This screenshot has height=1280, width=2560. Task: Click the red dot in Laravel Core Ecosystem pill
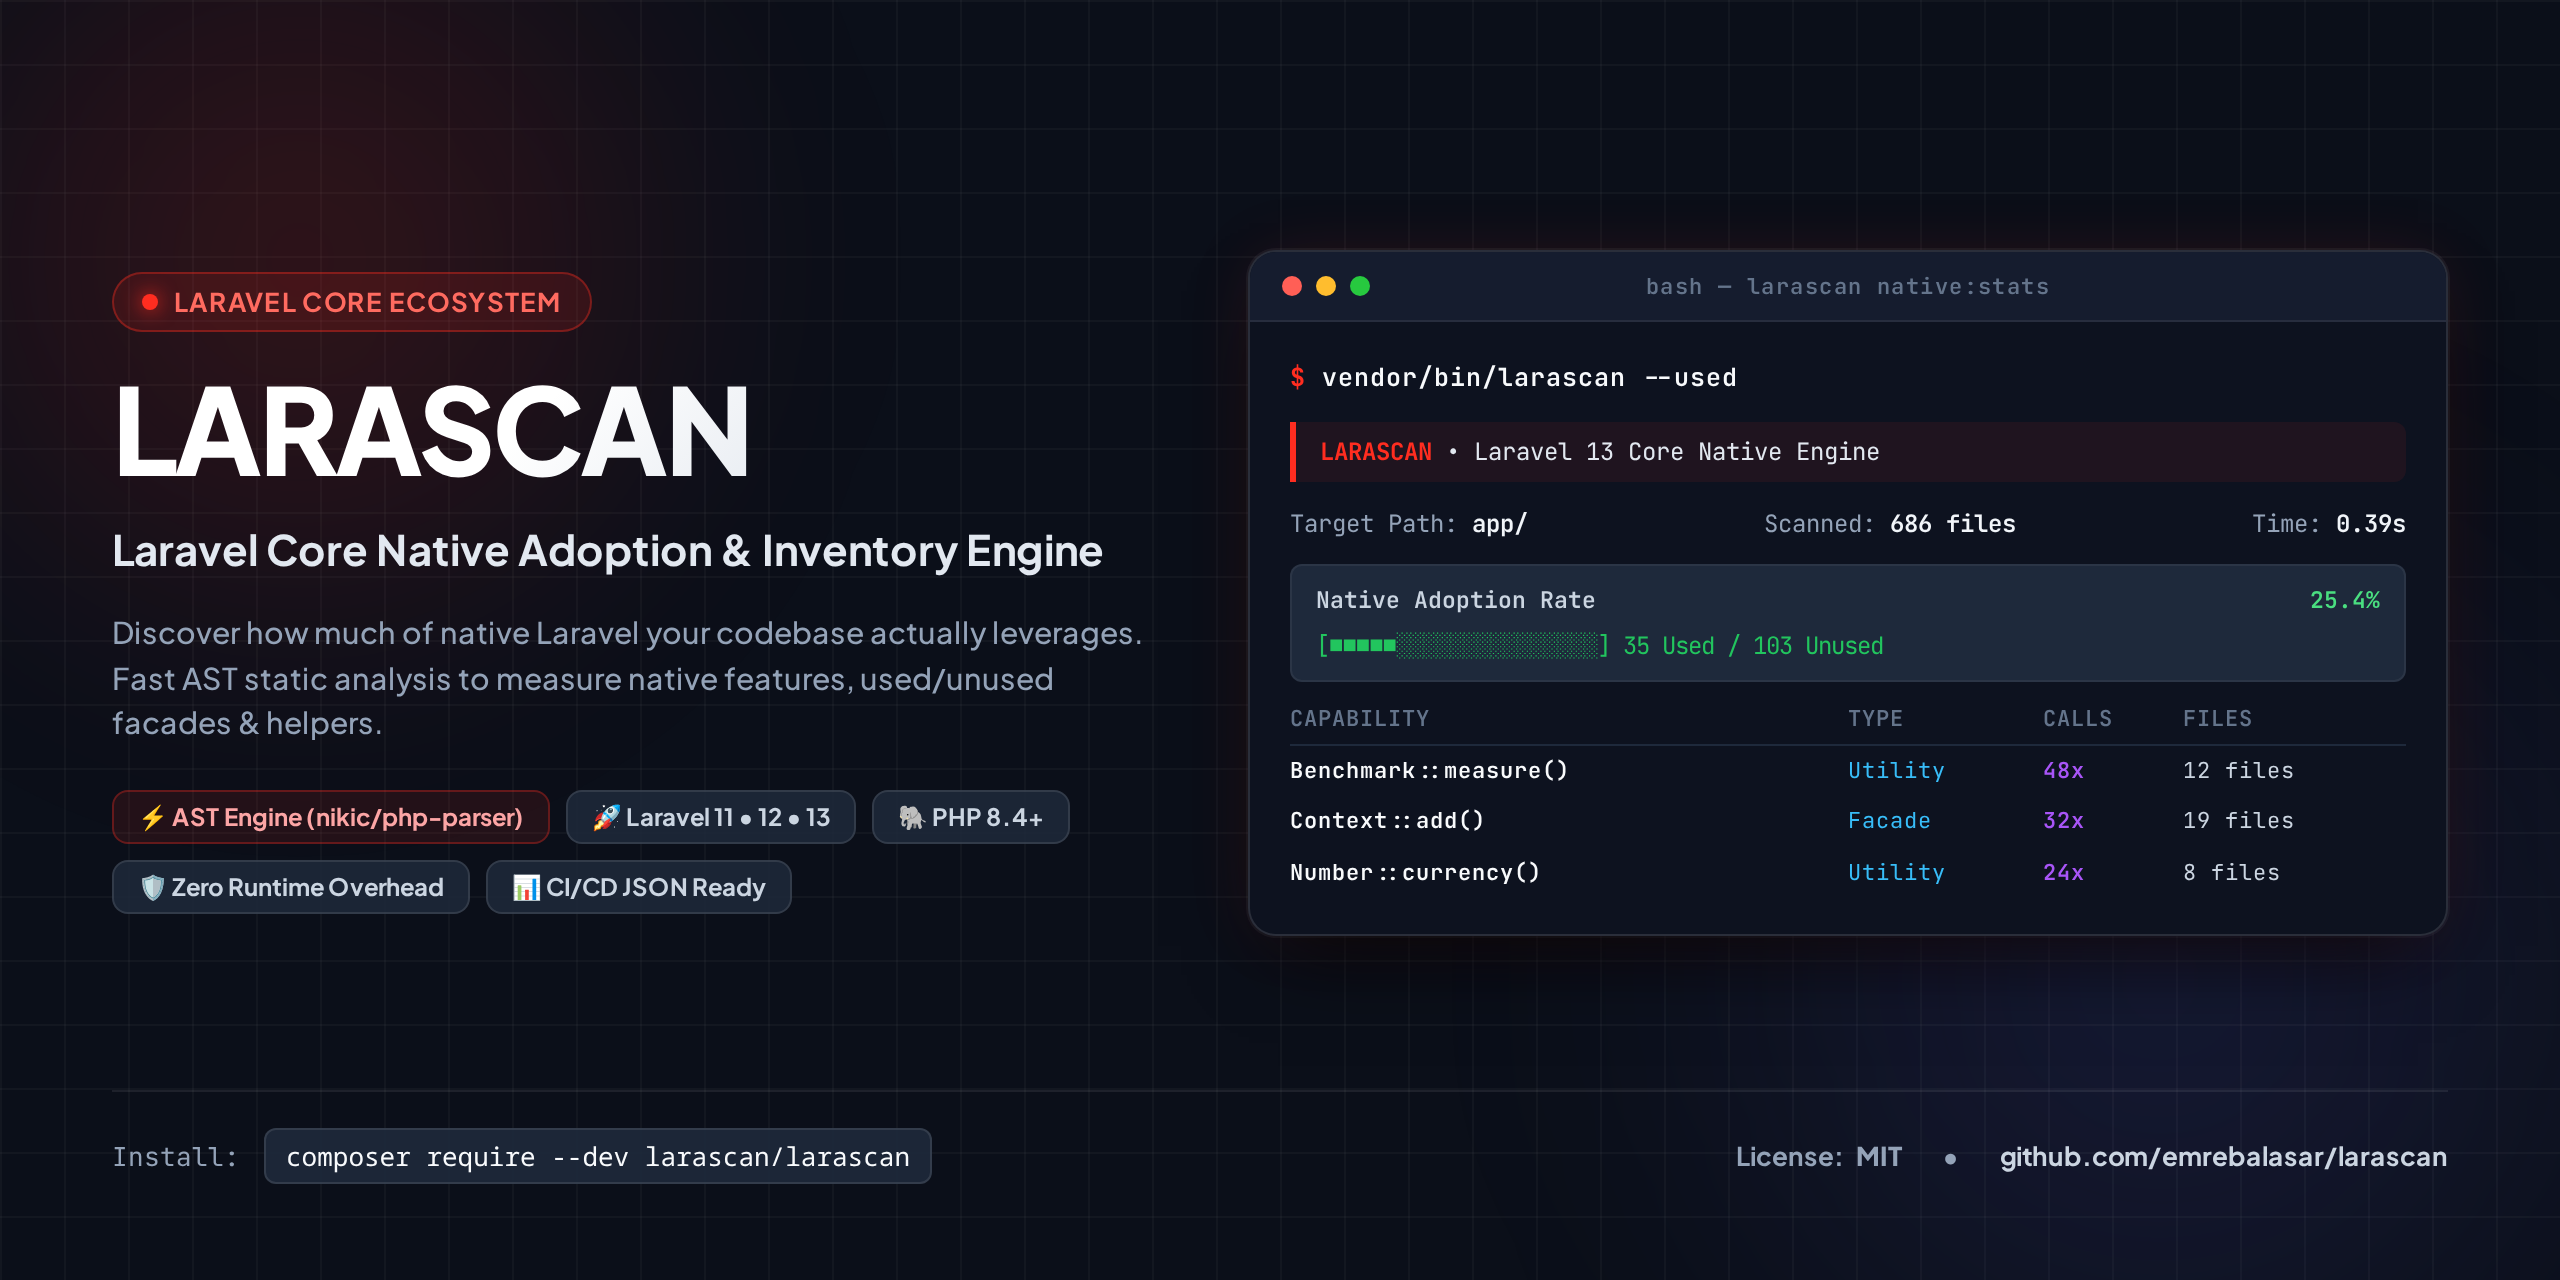[x=150, y=302]
